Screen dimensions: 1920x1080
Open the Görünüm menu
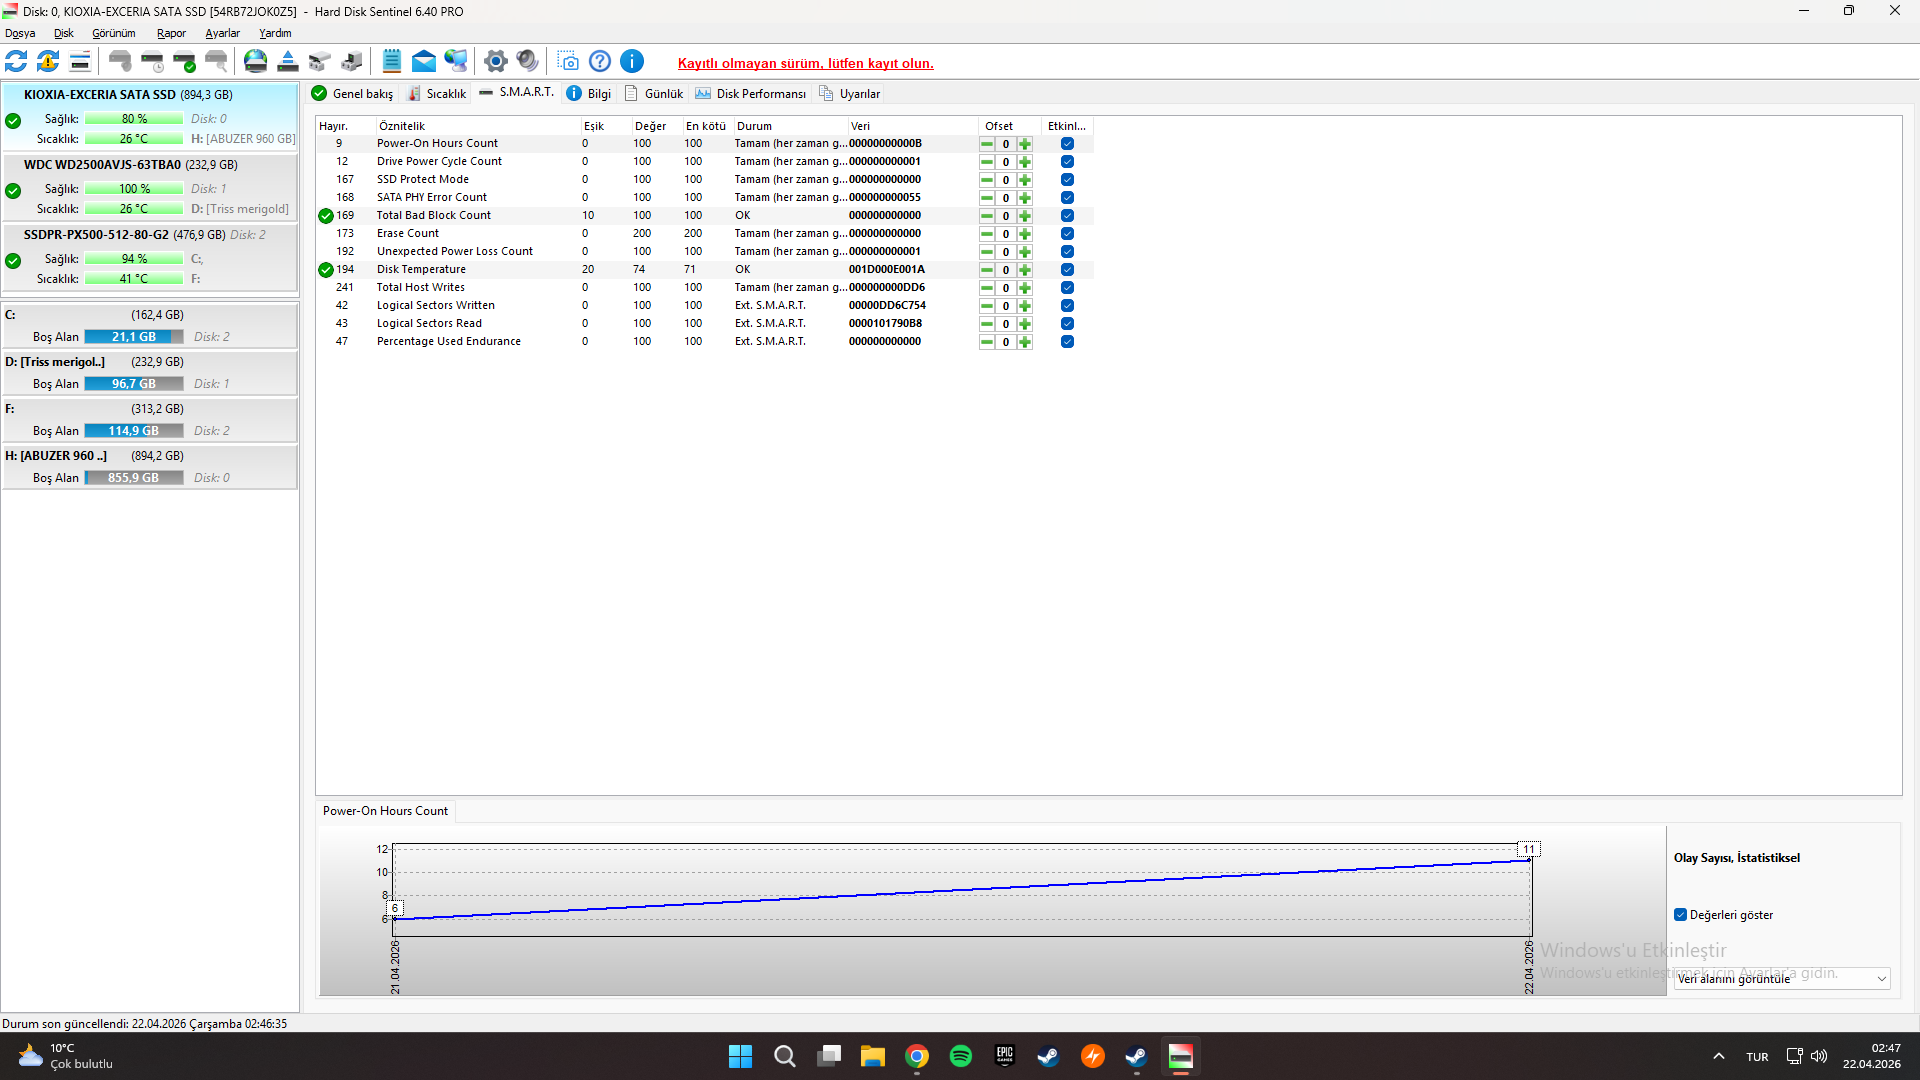[114, 33]
